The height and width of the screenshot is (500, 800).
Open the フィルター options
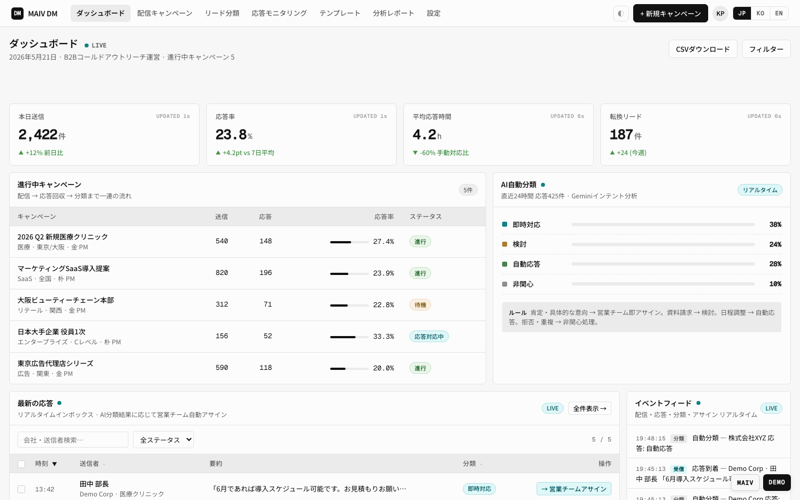point(766,49)
